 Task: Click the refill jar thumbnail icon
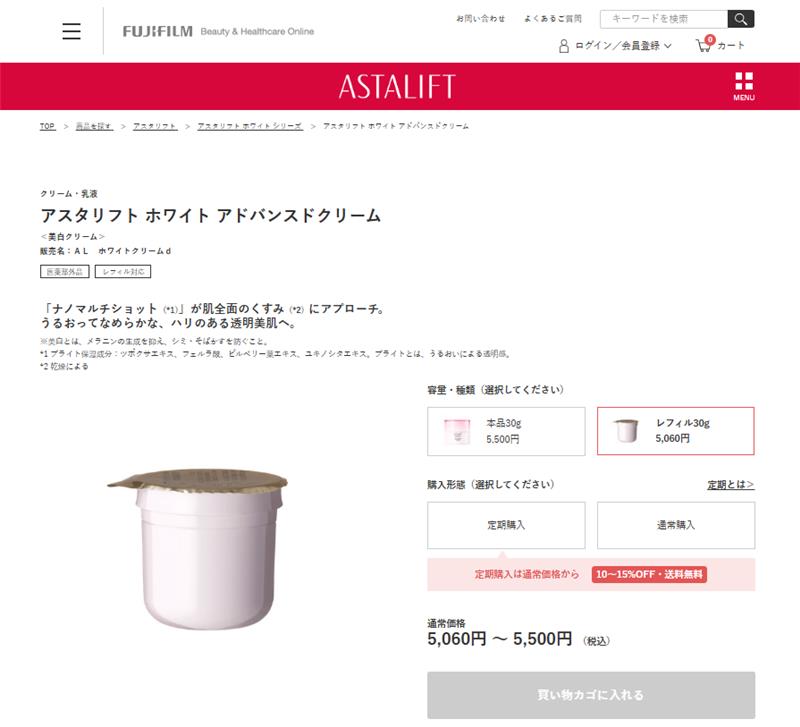(x=626, y=431)
